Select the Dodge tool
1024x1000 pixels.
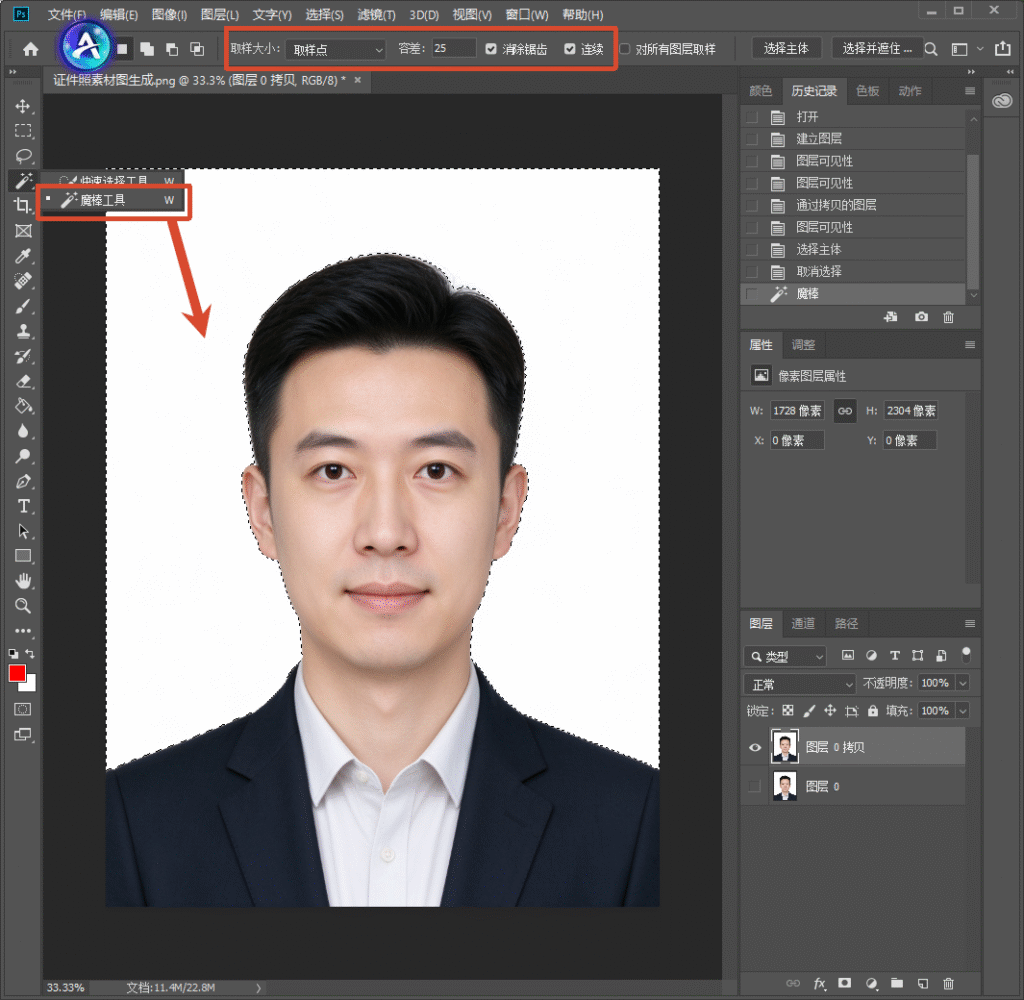point(23,456)
